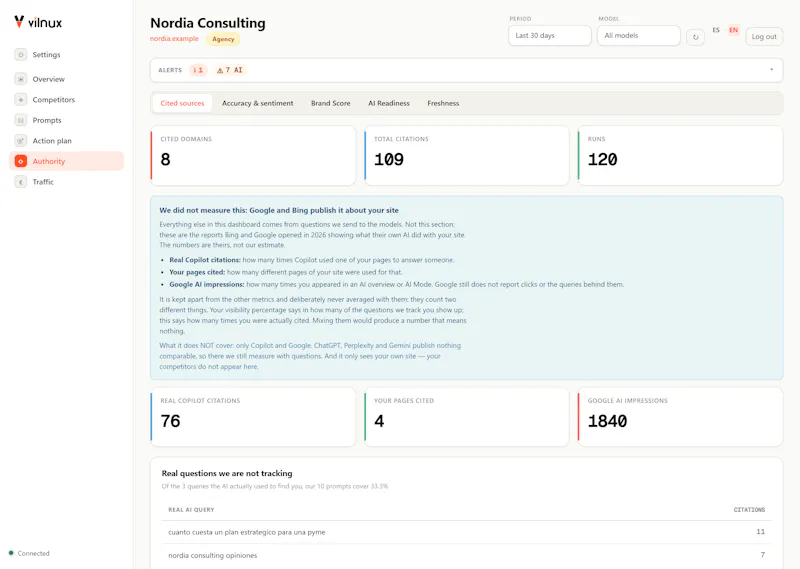Click Real questions we are not tracking heading

click(227, 474)
